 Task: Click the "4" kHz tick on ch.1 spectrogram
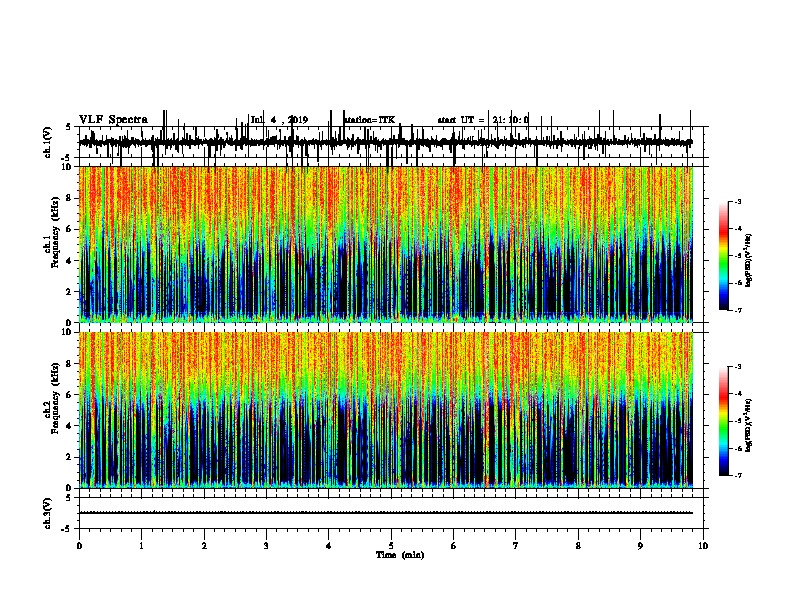[x=70, y=261]
